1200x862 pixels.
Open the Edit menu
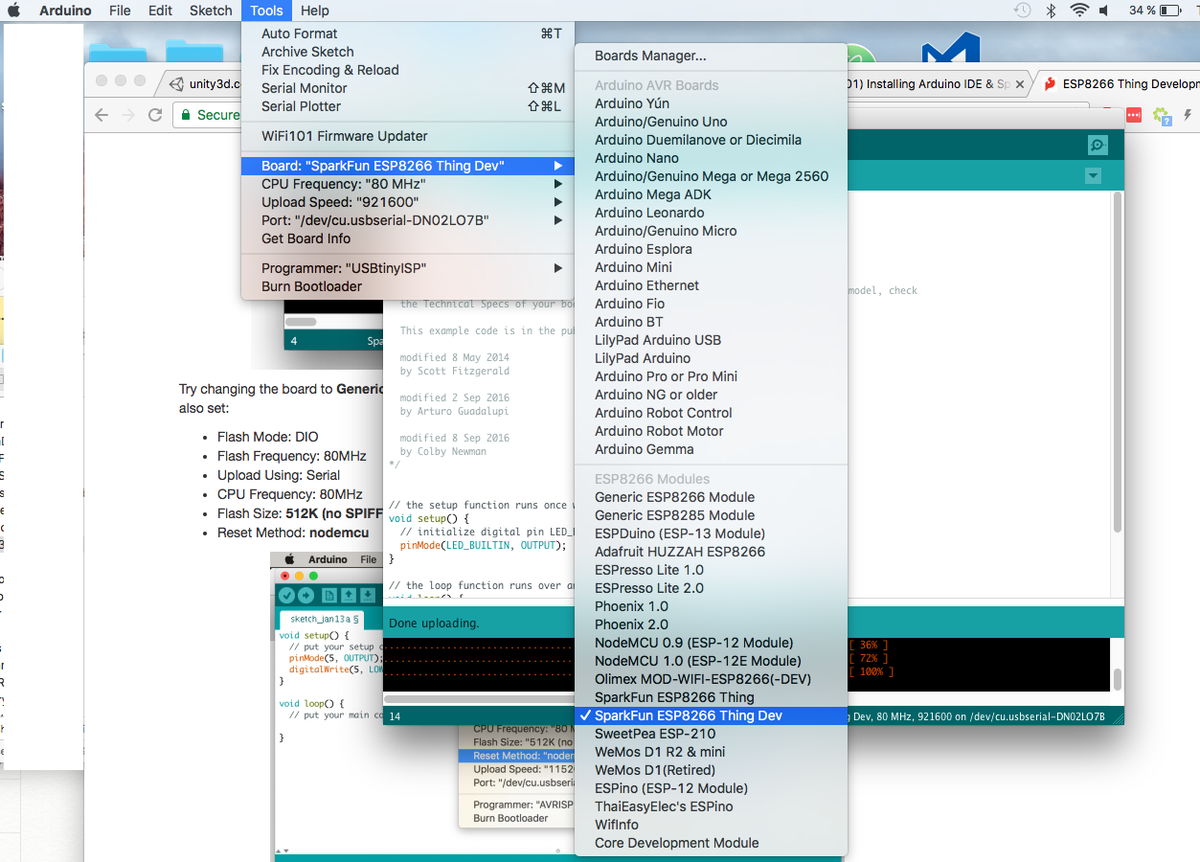coord(160,11)
